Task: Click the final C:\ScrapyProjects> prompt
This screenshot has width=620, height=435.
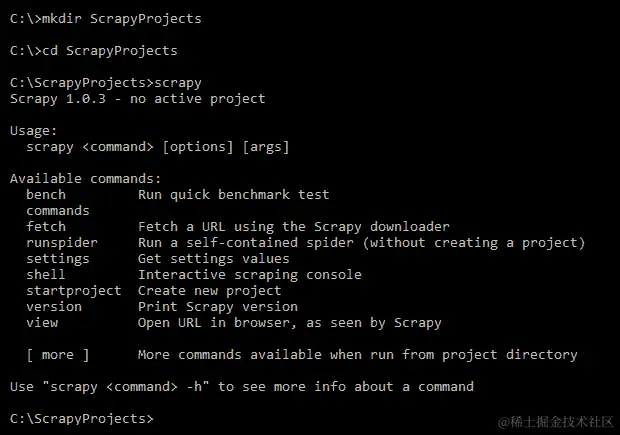Action: 81,419
